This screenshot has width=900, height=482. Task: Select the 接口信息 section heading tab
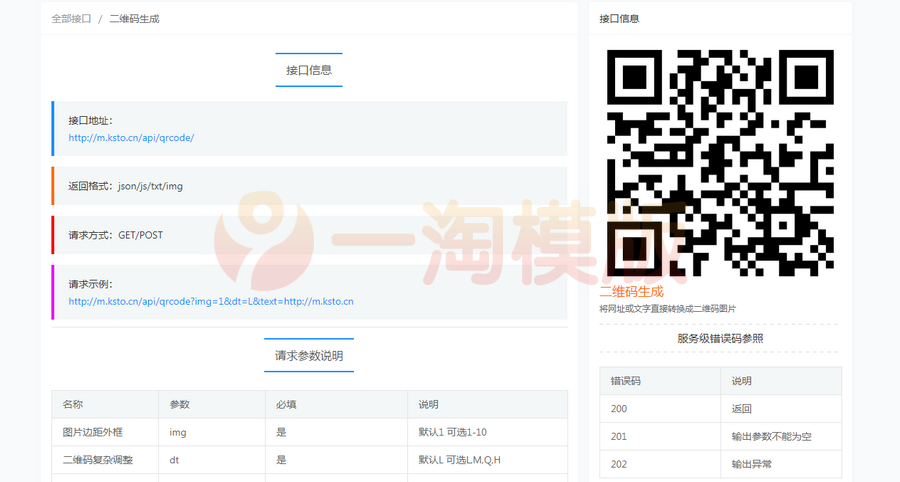[x=309, y=70]
